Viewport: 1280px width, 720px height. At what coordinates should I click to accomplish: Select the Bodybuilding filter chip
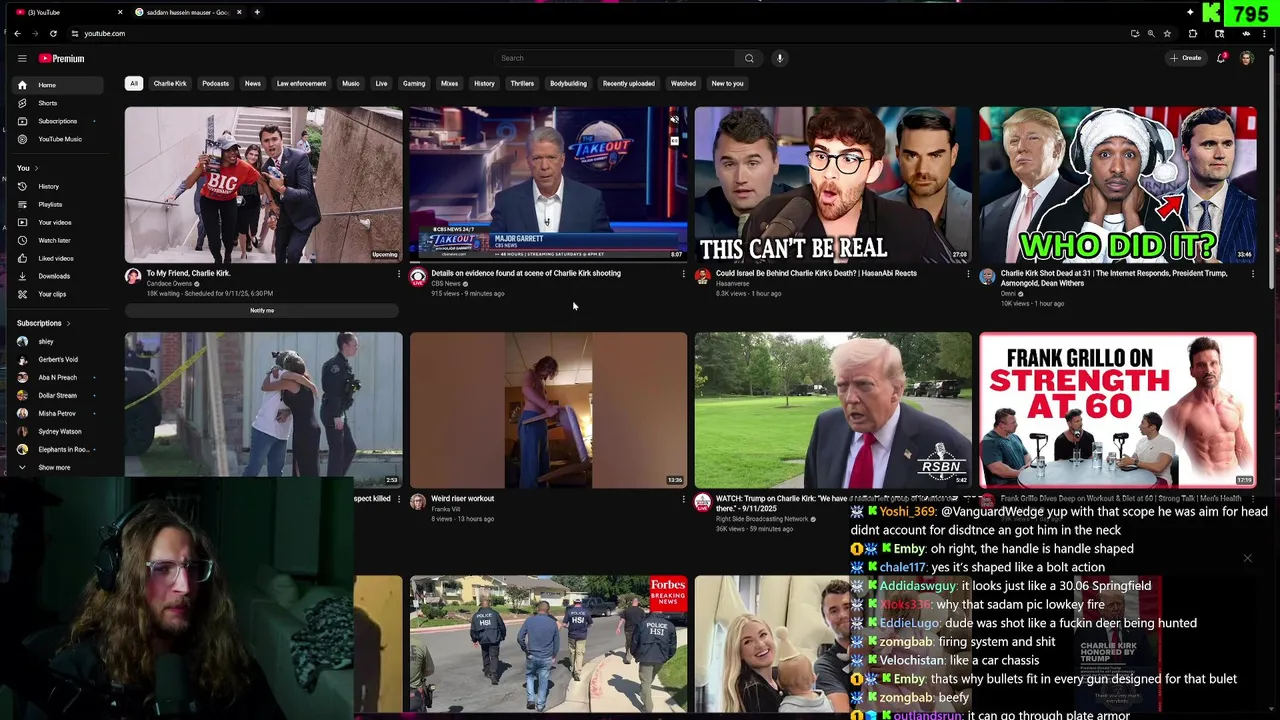(568, 84)
